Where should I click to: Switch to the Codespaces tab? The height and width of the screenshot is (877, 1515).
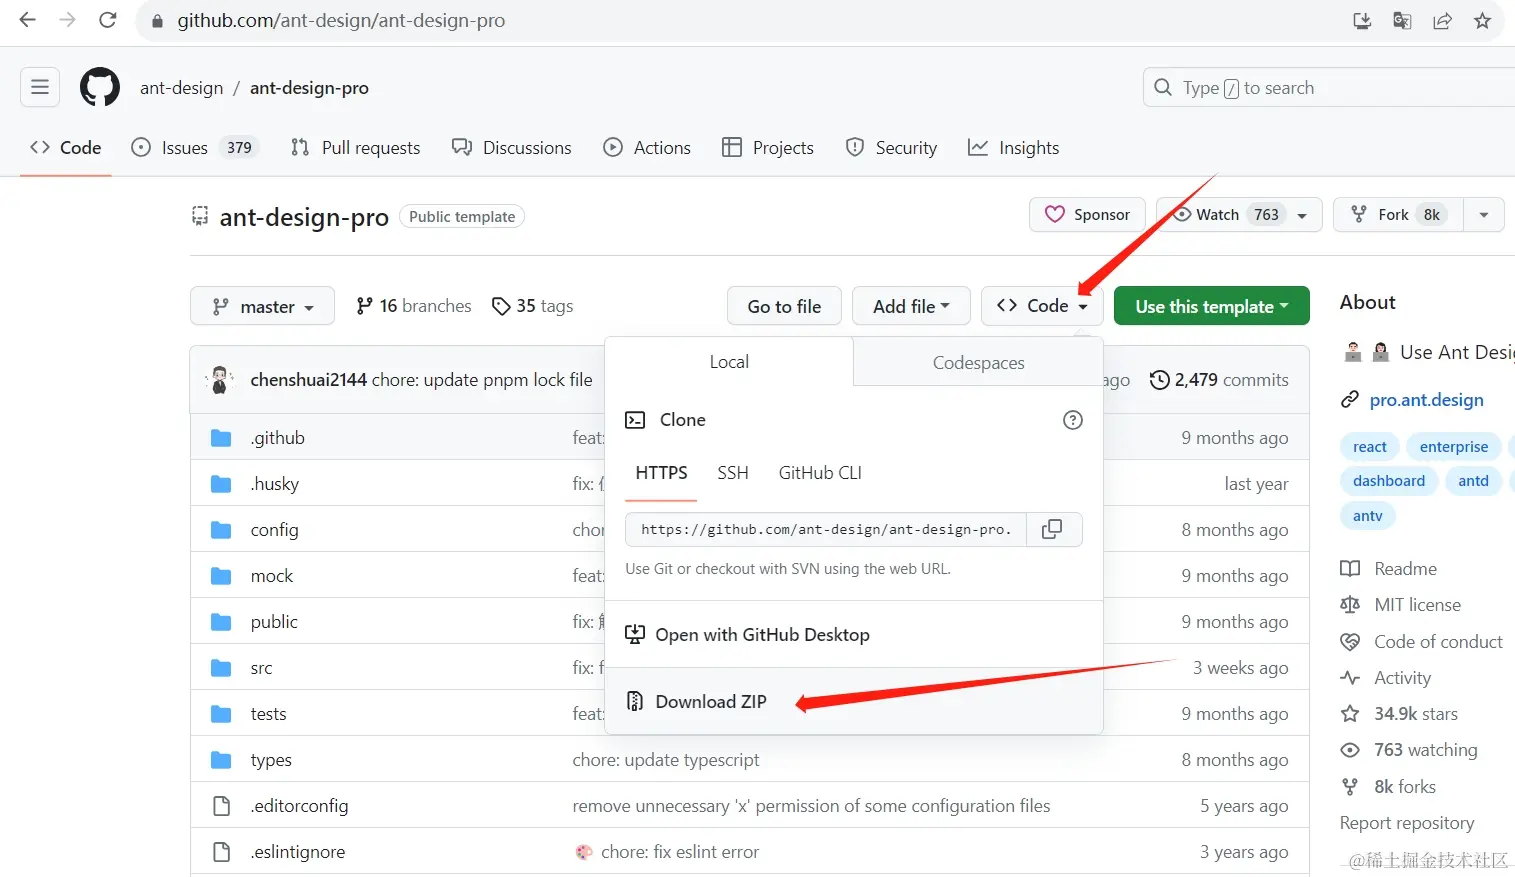click(978, 362)
